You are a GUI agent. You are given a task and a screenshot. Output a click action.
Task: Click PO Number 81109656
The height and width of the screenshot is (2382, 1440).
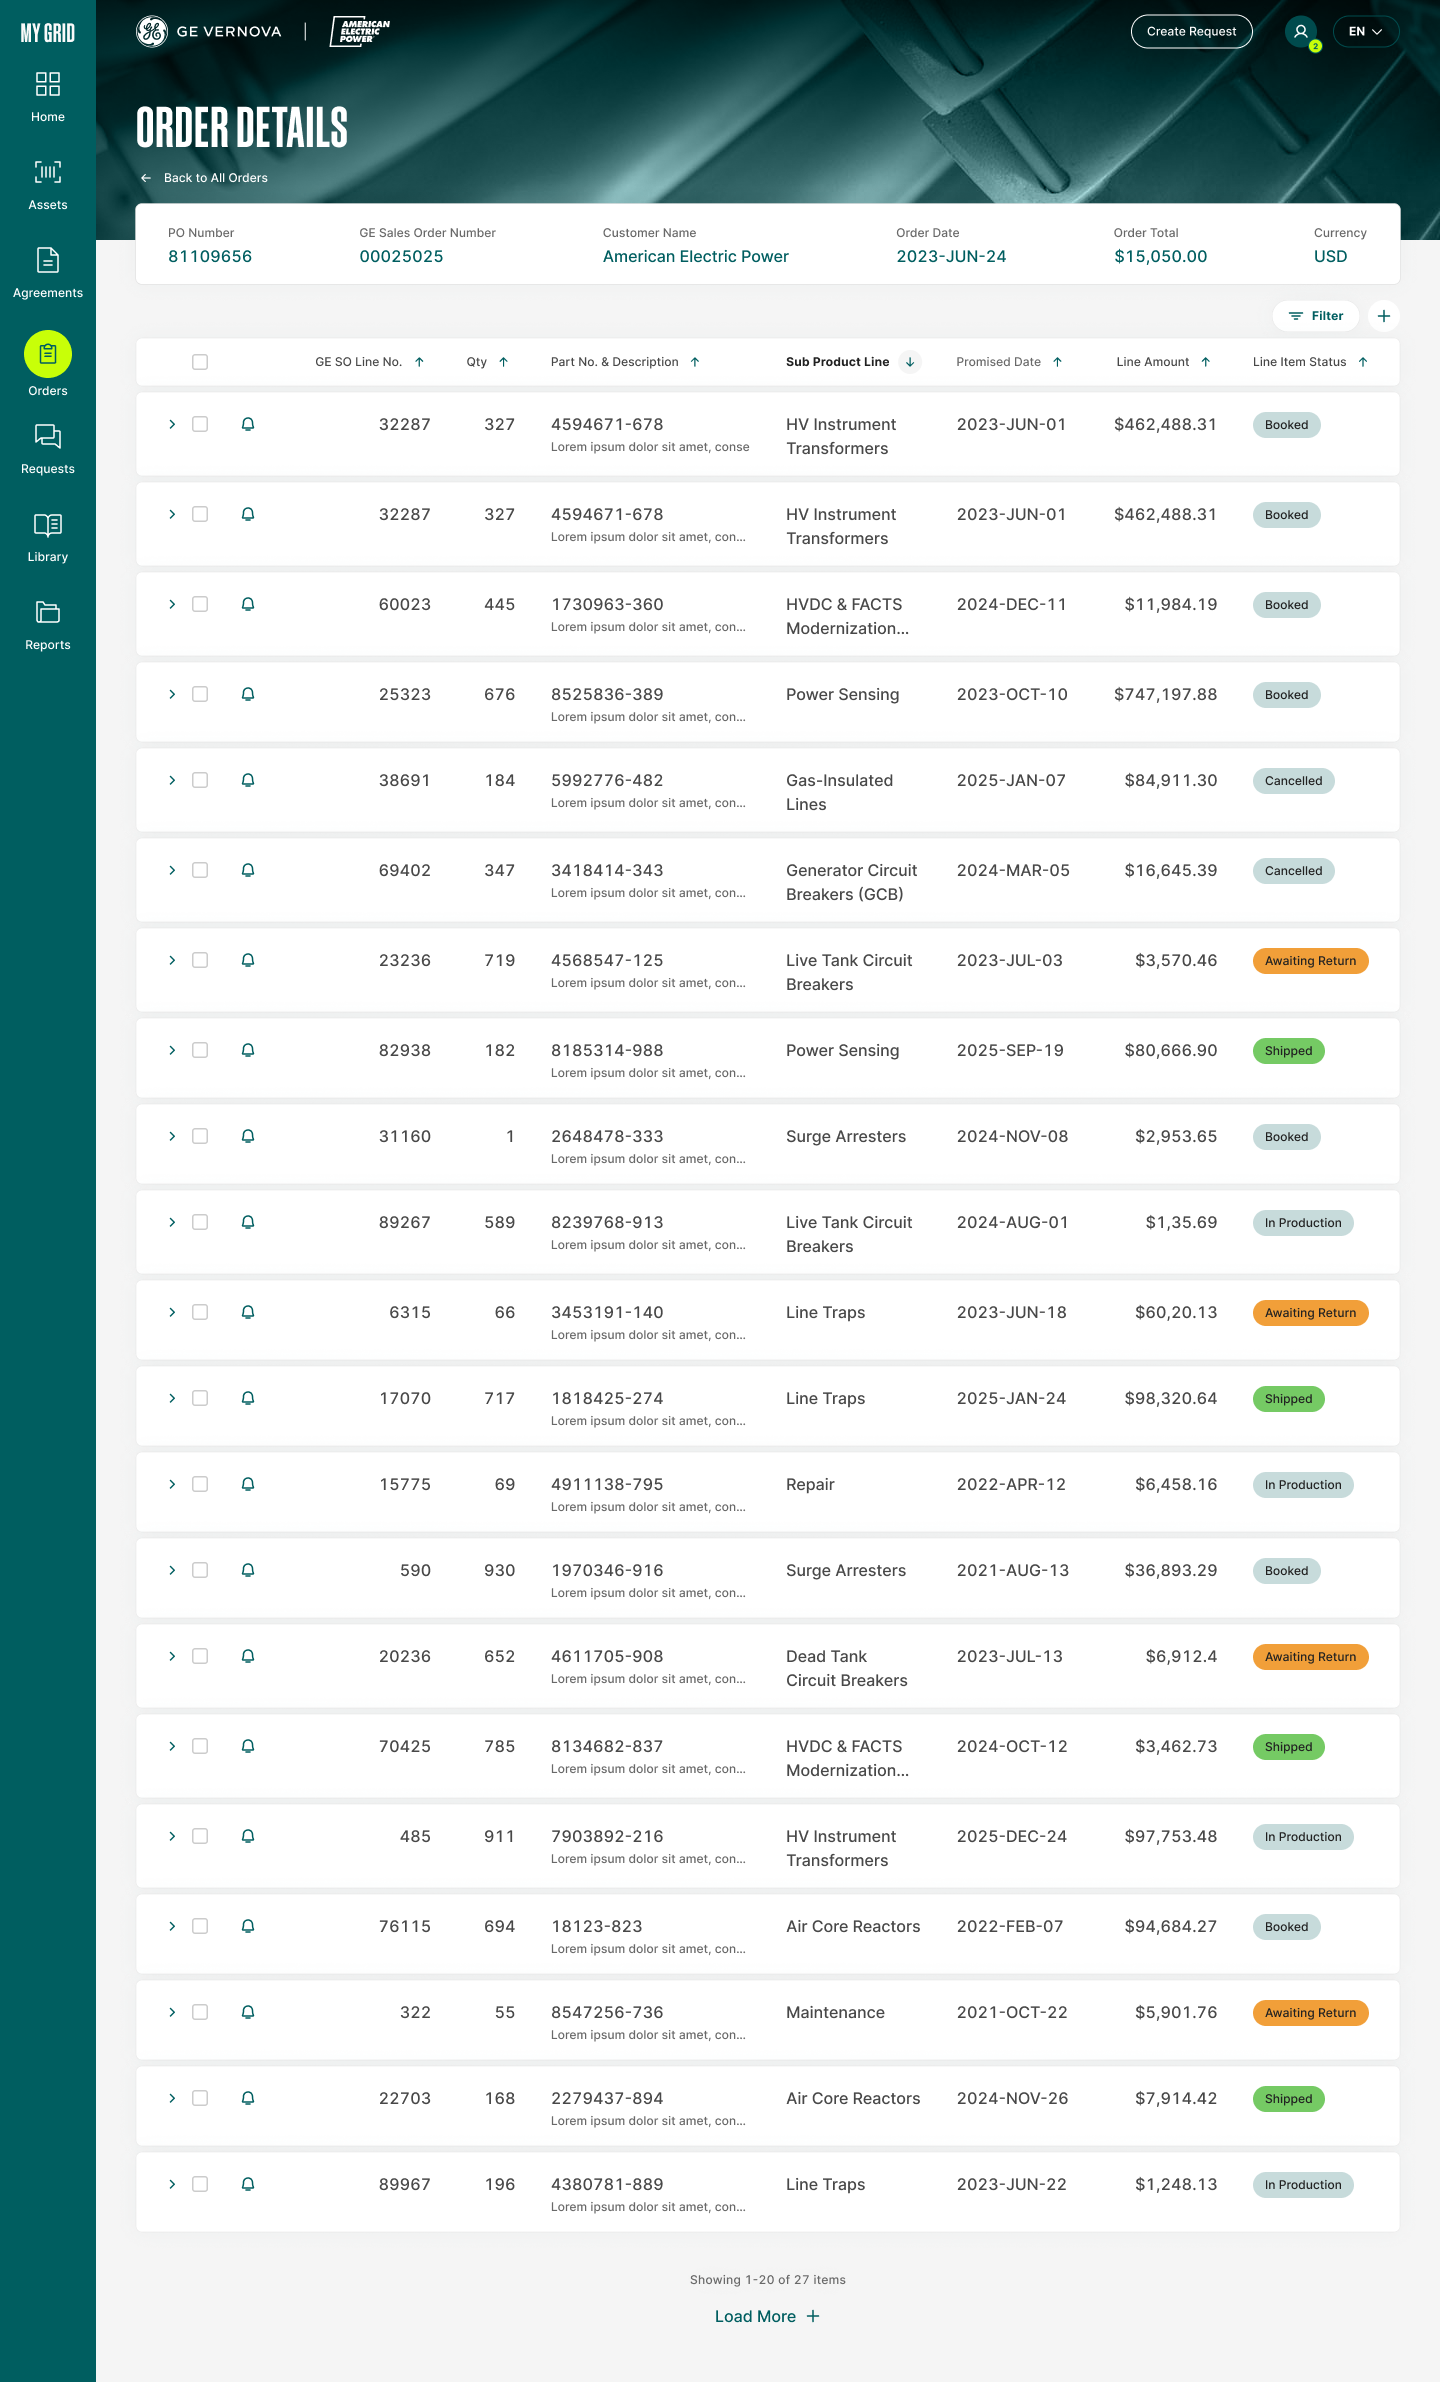pos(210,256)
